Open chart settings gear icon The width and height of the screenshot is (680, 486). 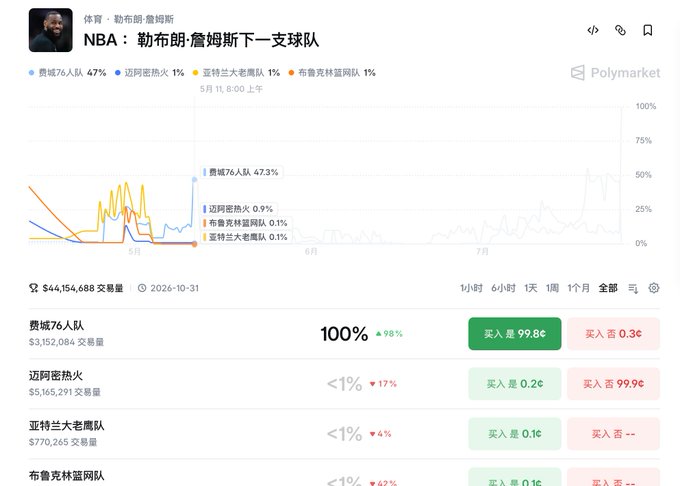[x=654, y=288]
